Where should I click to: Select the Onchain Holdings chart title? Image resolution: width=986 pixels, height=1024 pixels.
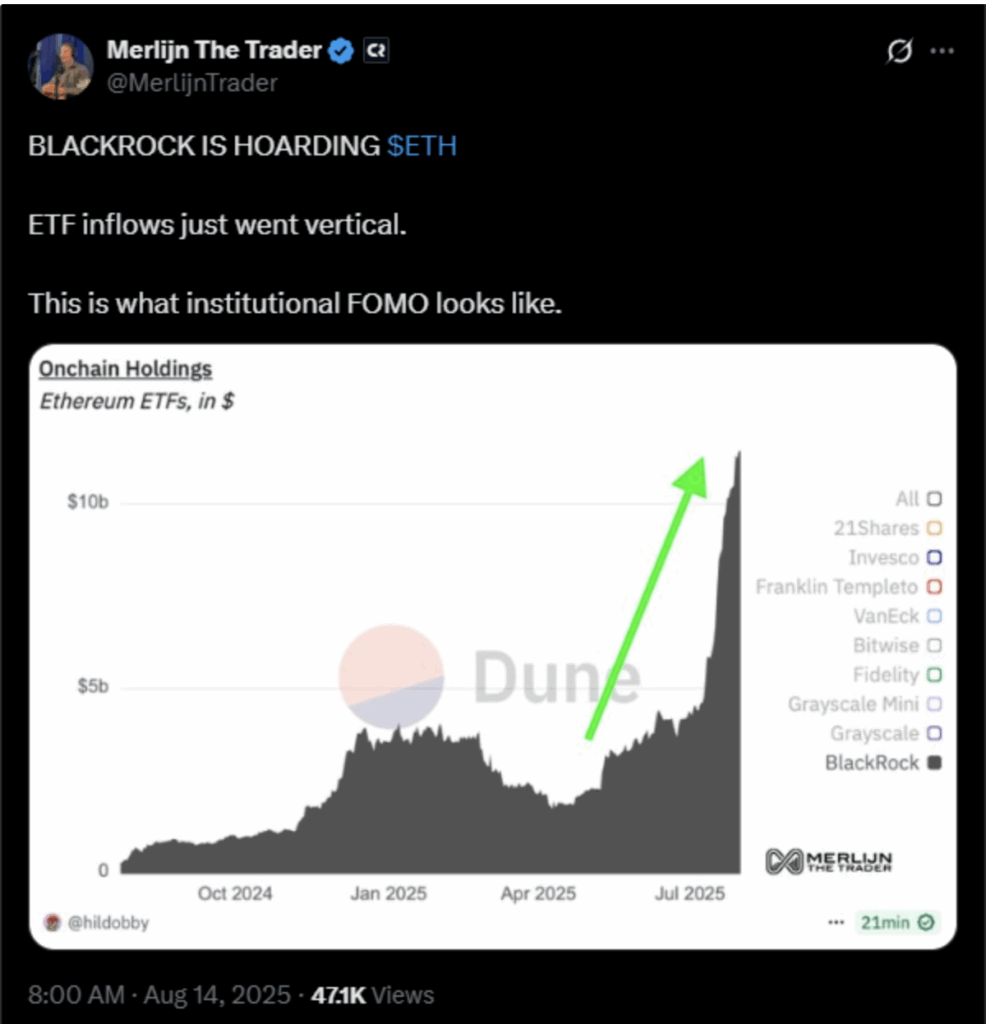[x=125, y=368]
